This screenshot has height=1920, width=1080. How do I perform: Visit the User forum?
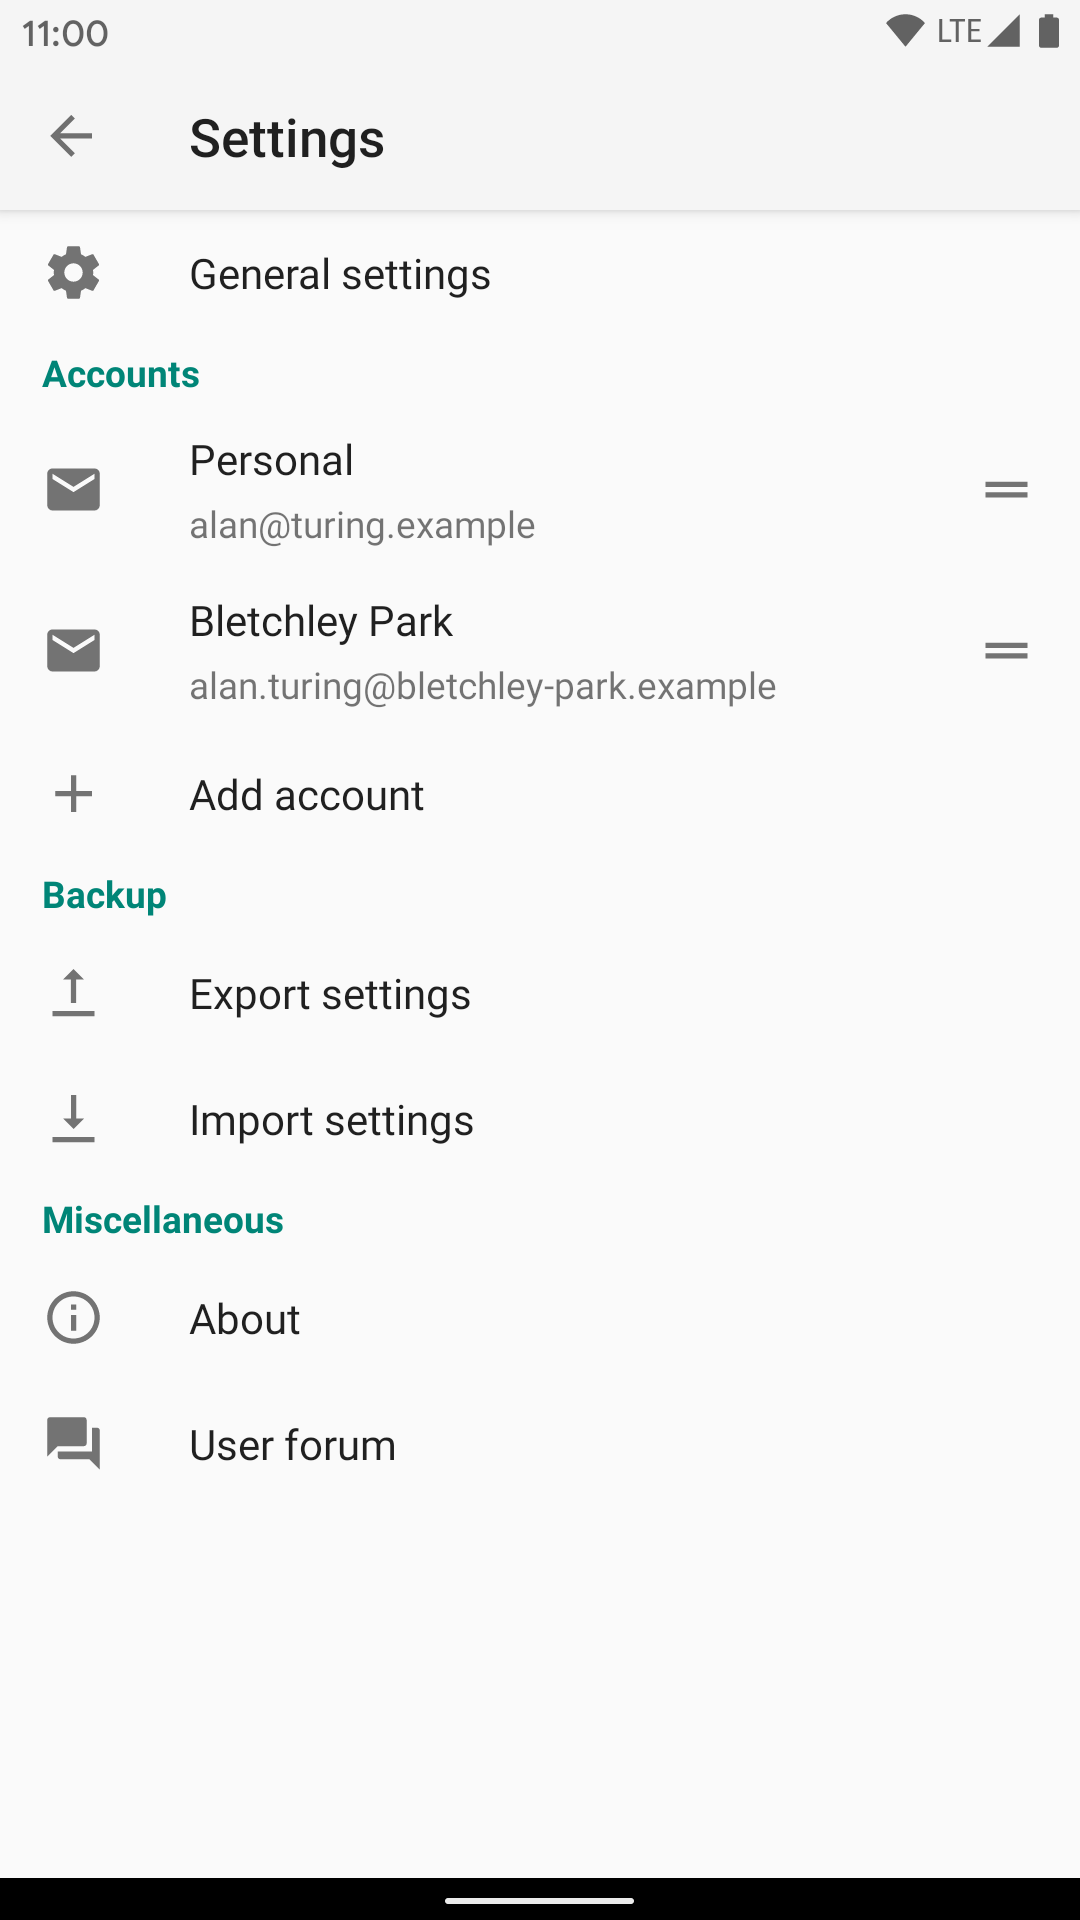293,1446
